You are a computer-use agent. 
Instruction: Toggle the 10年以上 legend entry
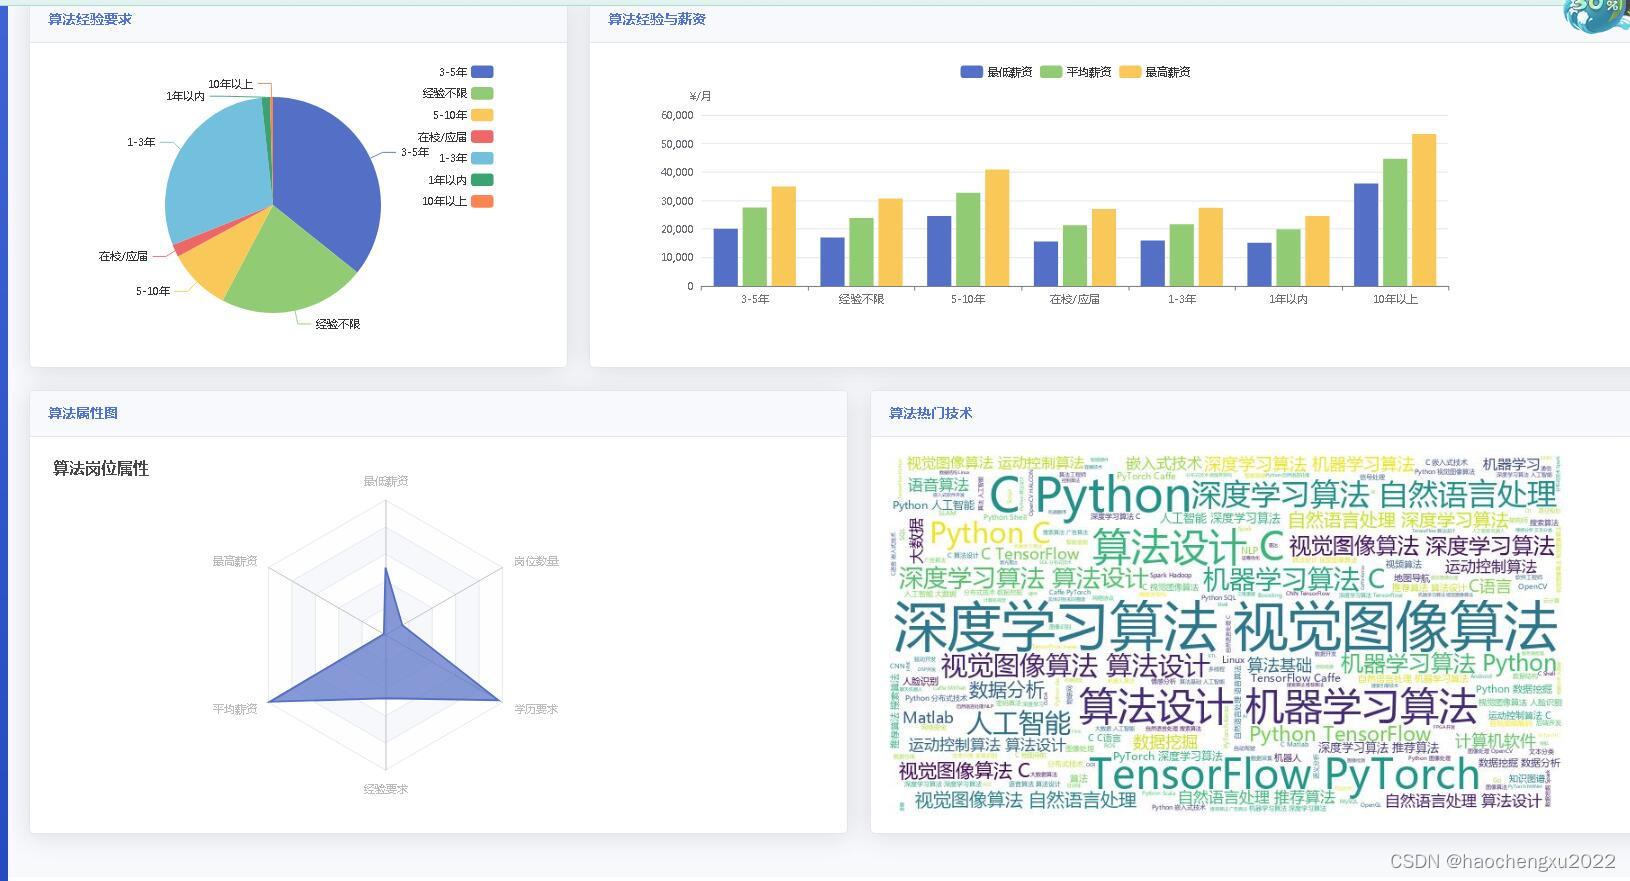(x=458, y=201)
